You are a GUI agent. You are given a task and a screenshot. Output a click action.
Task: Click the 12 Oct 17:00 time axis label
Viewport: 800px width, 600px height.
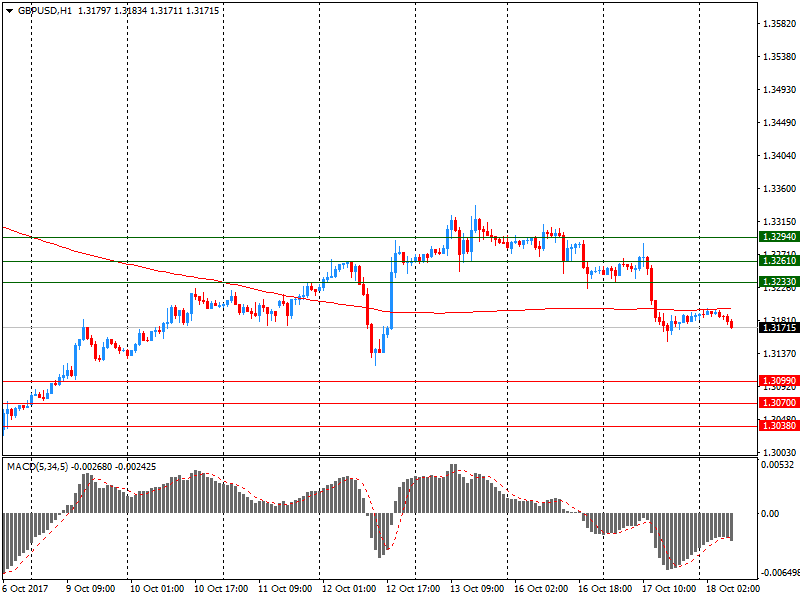click(413, 589)
